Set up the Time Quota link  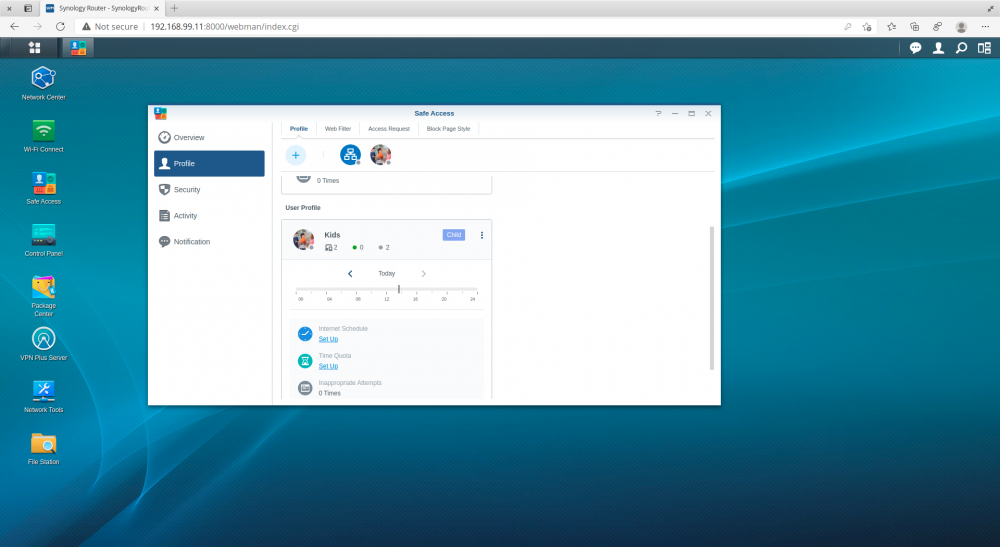(328, 367)
